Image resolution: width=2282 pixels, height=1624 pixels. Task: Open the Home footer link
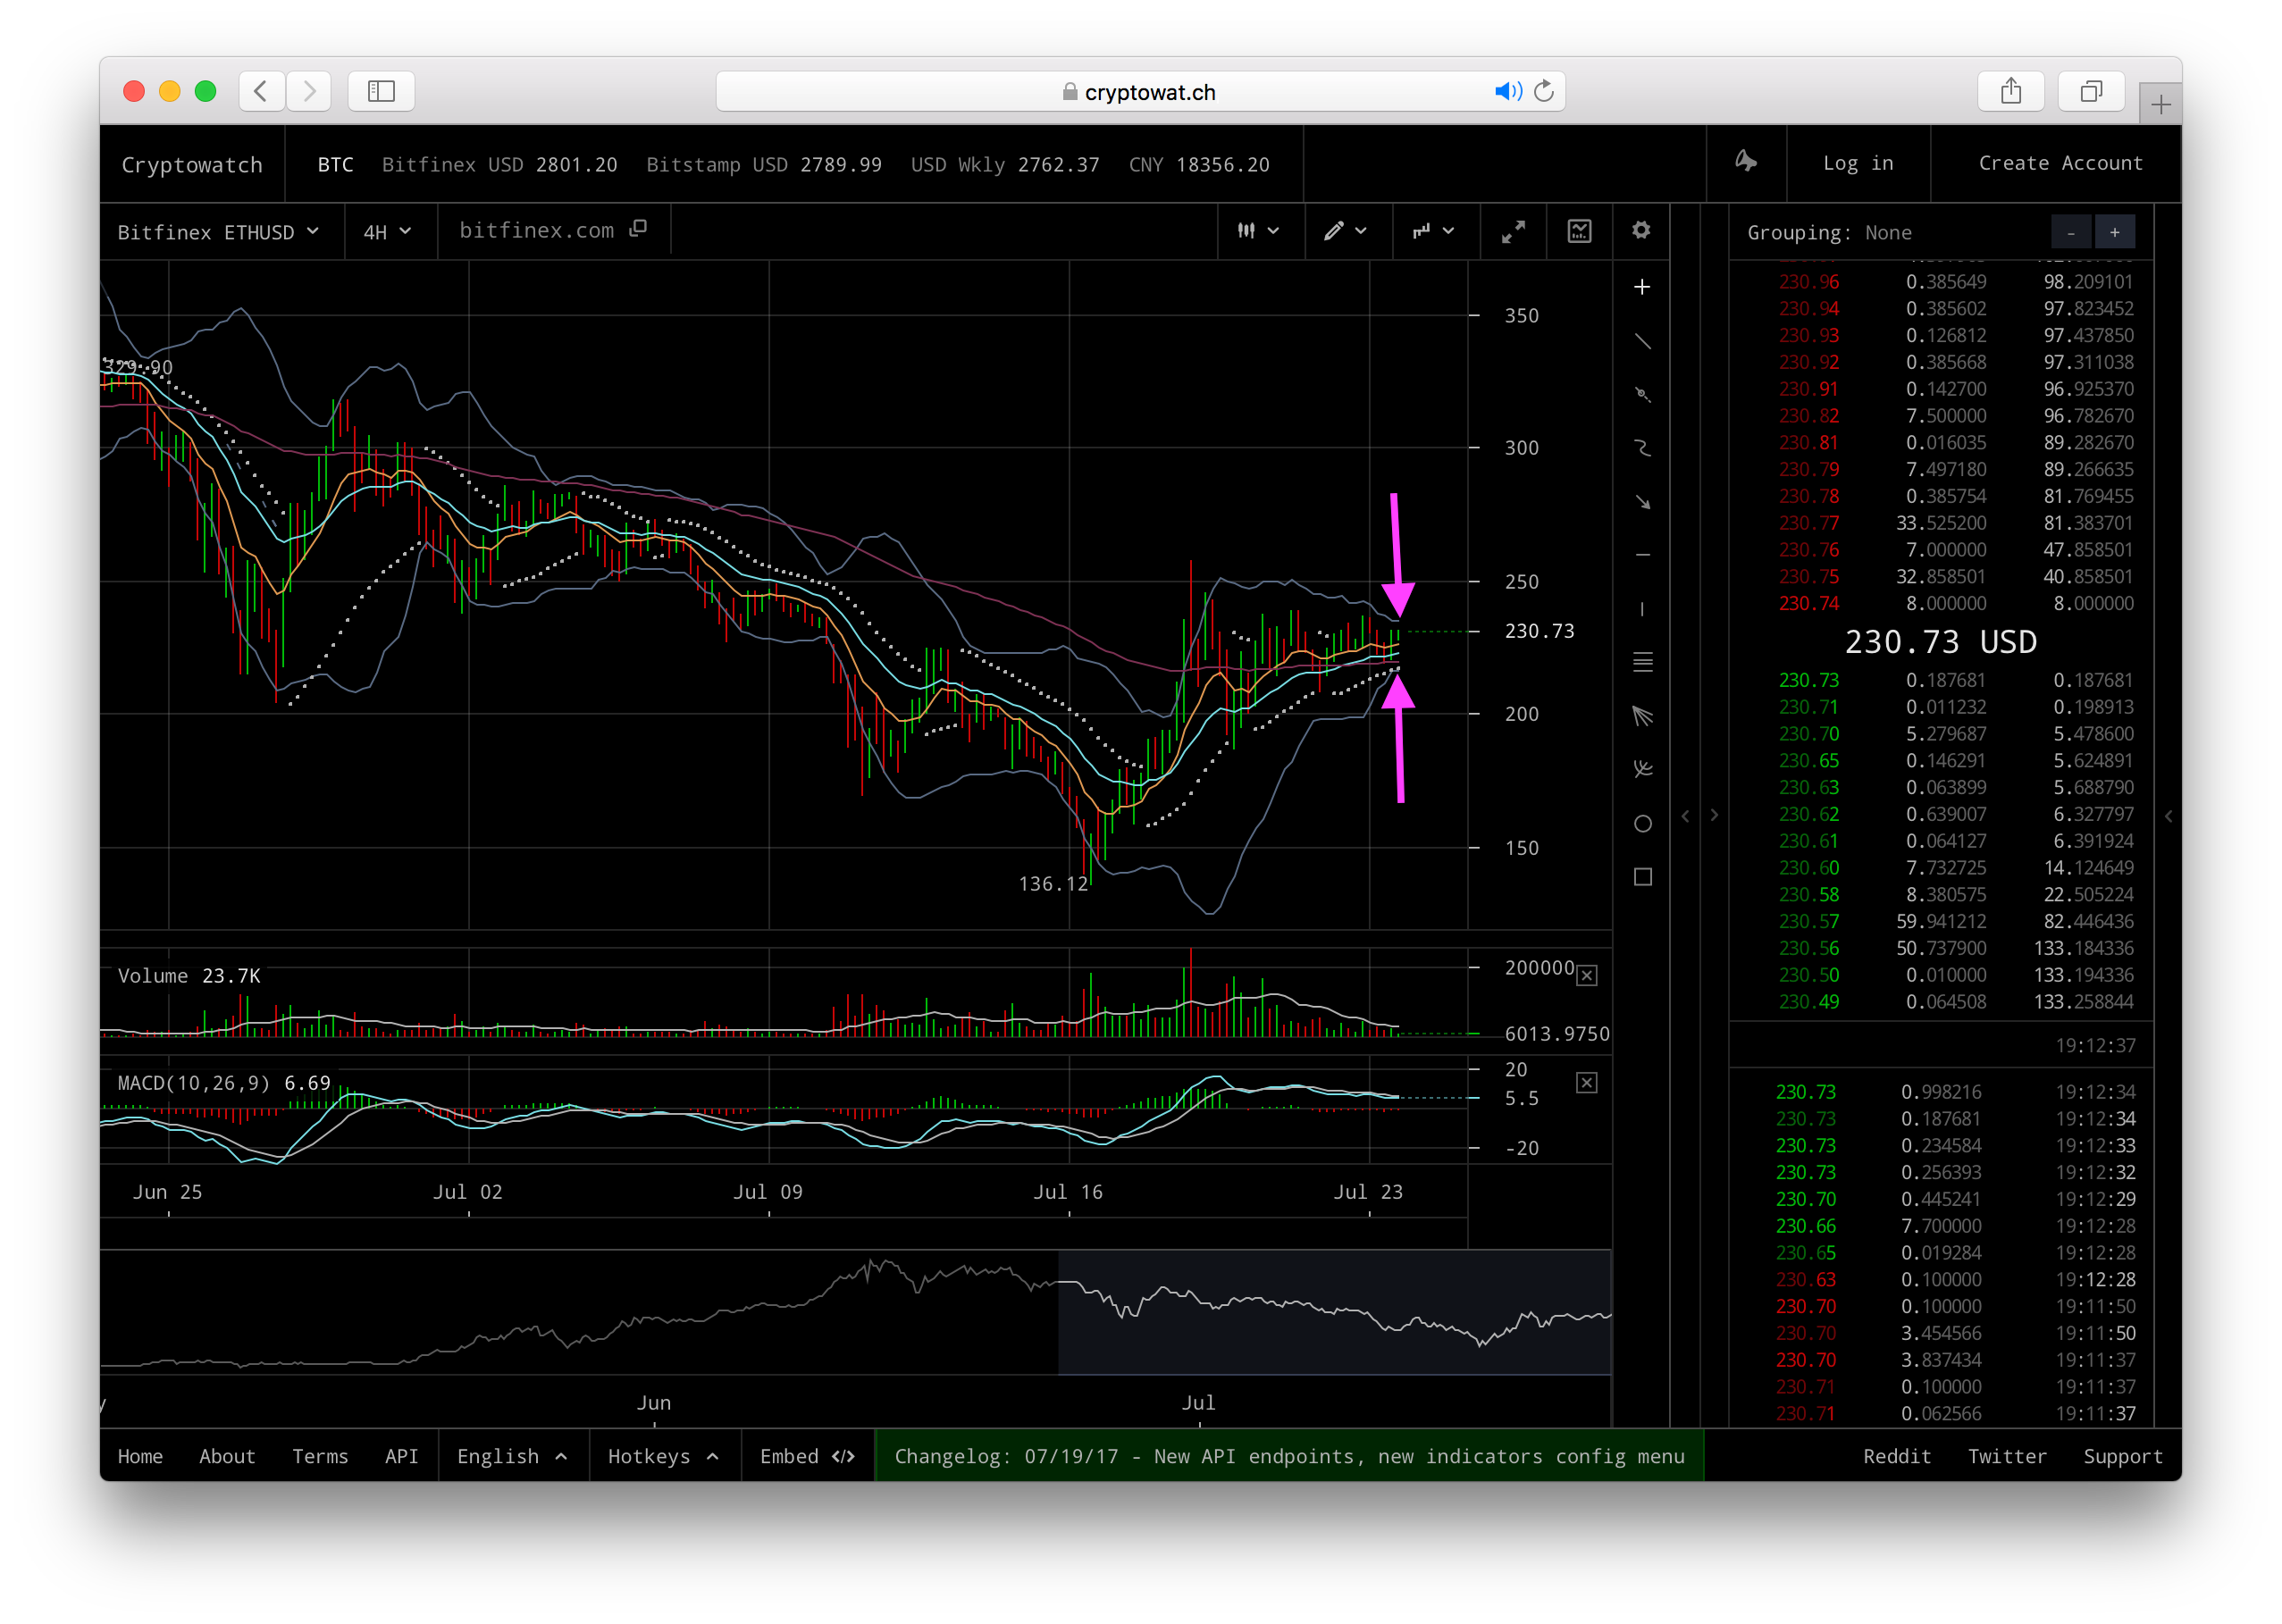(x=140, y=1457)
